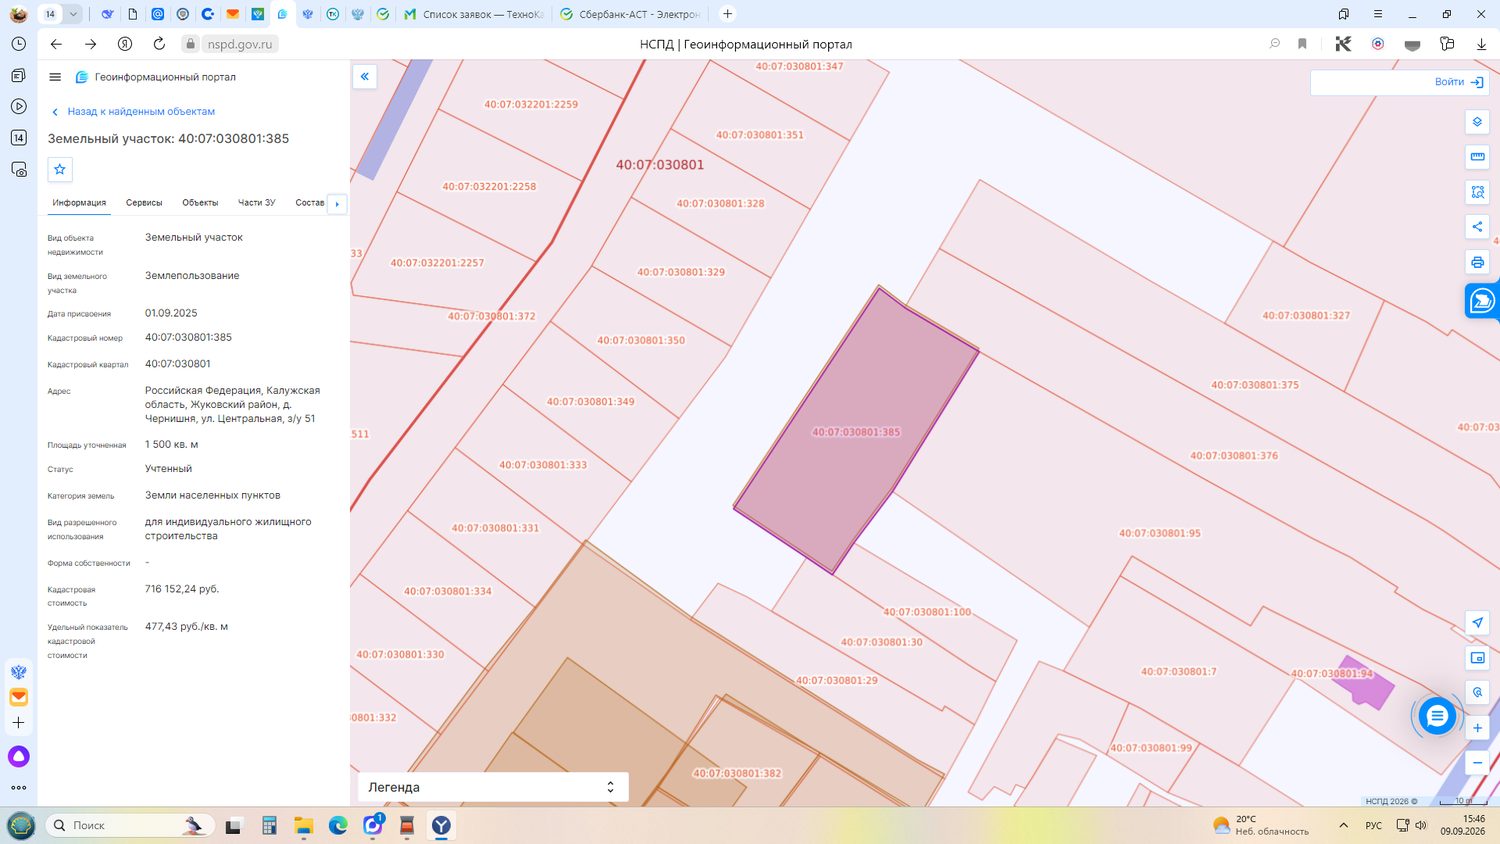Select parcel label 40:07:030801:385 on map
The width and height of the screenshot is (1500, 844).
[x=856, y=433]
